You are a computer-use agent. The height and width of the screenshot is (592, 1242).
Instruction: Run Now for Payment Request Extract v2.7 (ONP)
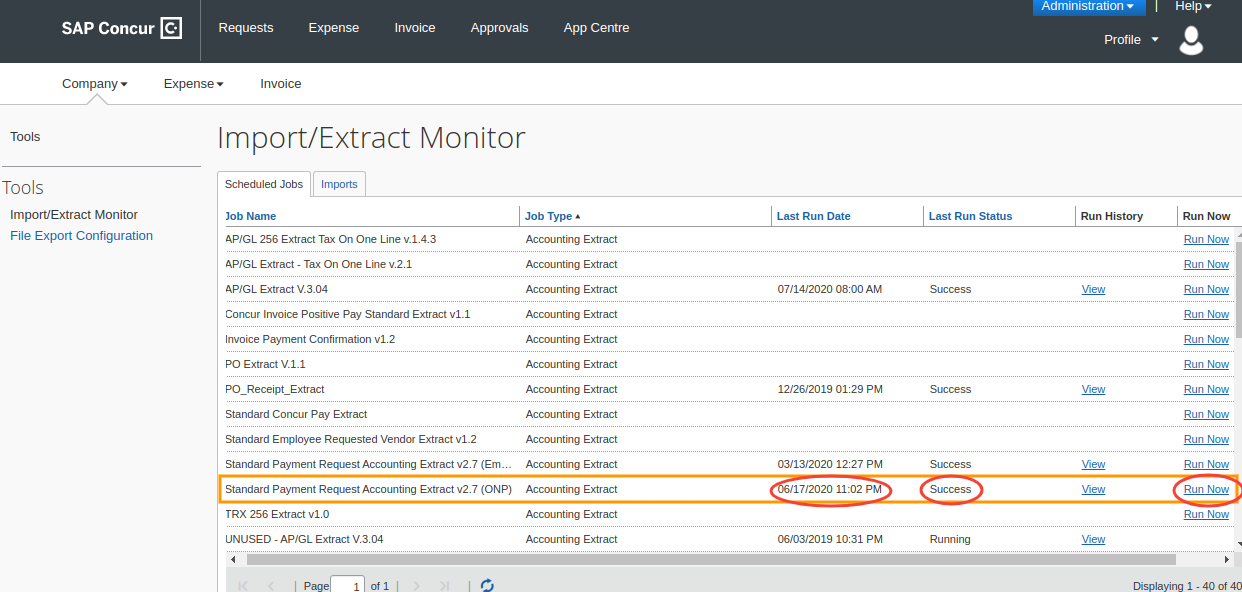pyautogui.click(x=1206, y=489)
